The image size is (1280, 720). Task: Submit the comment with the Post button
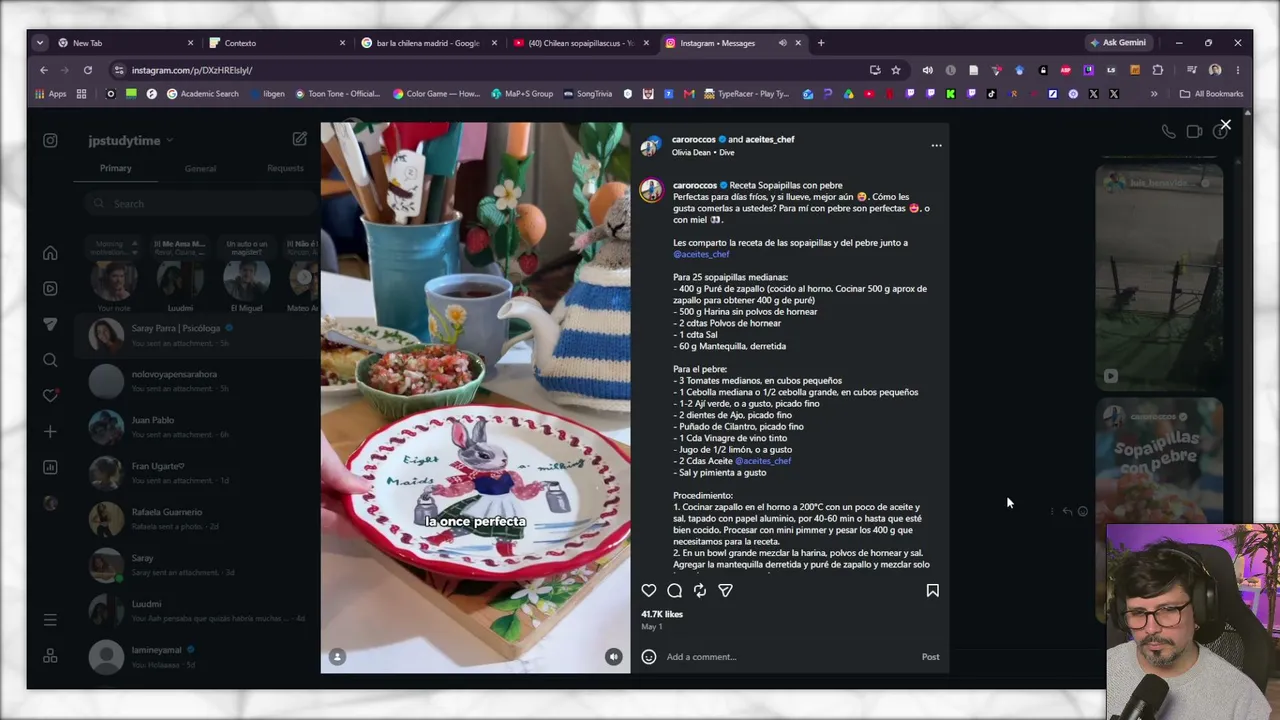[x=930, y=657]
